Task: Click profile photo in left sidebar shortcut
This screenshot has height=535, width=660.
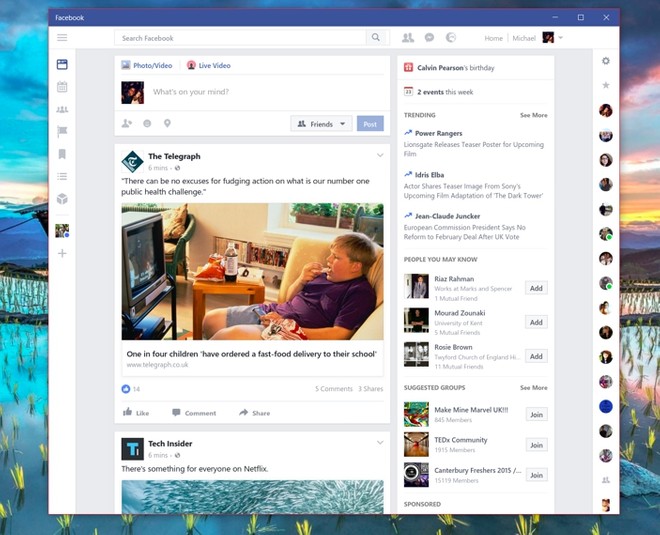Action: [62, 231]
